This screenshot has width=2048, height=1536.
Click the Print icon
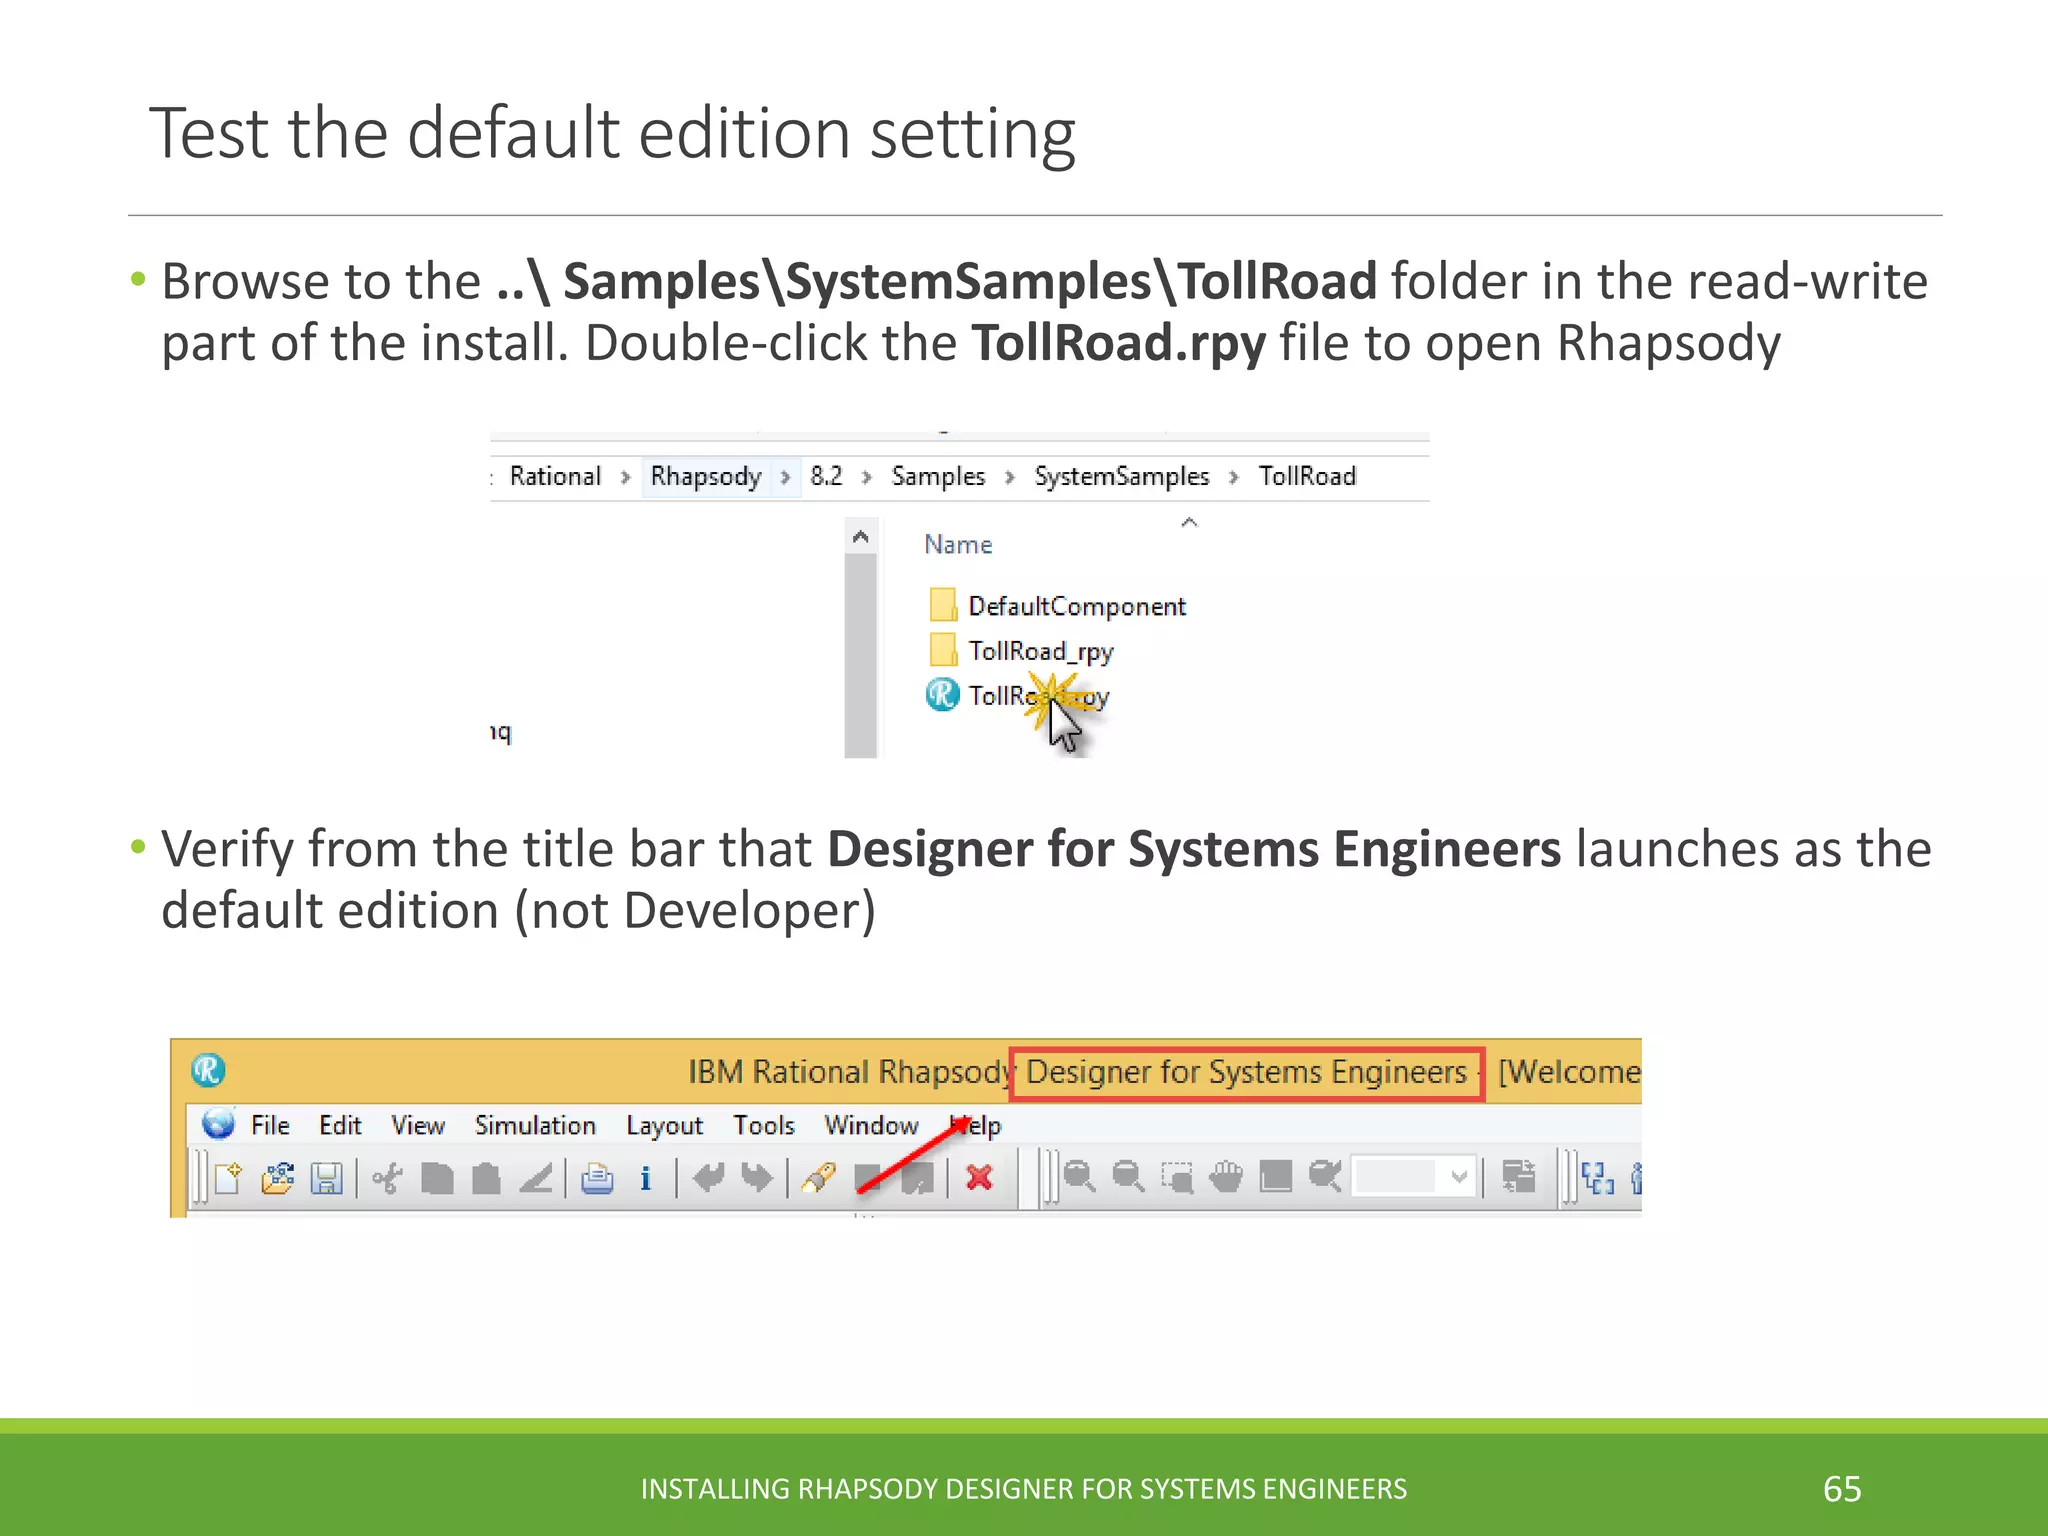[598, 1178]
